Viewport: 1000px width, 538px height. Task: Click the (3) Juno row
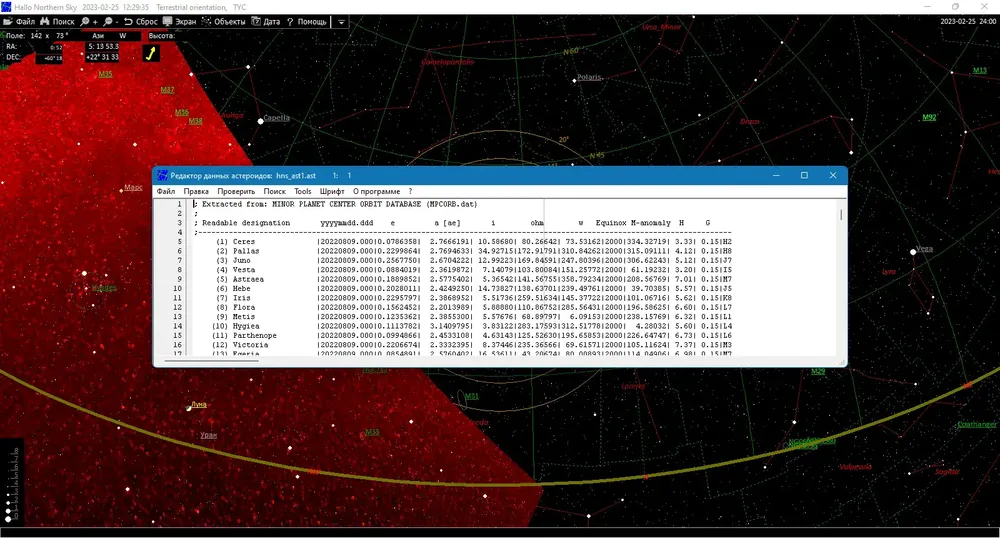coord(473,261)
